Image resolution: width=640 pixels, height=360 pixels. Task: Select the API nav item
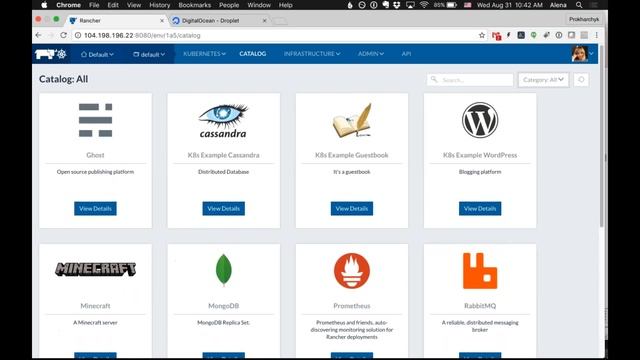pos(406,54)
